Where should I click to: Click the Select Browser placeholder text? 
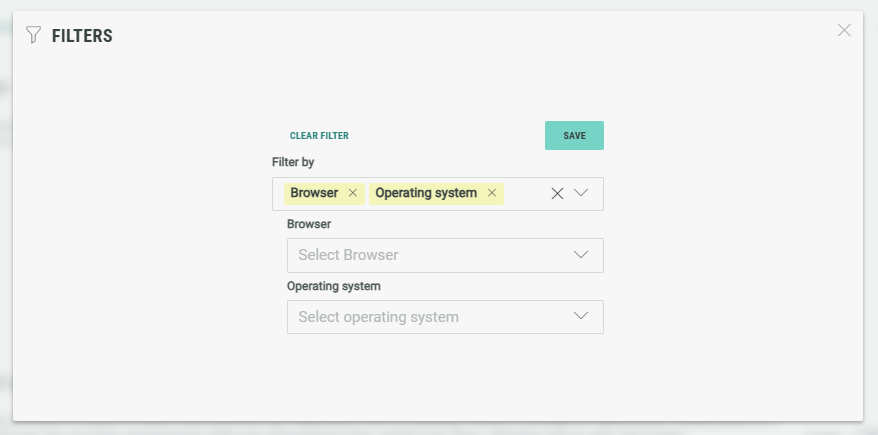click(x=348, y=255)
